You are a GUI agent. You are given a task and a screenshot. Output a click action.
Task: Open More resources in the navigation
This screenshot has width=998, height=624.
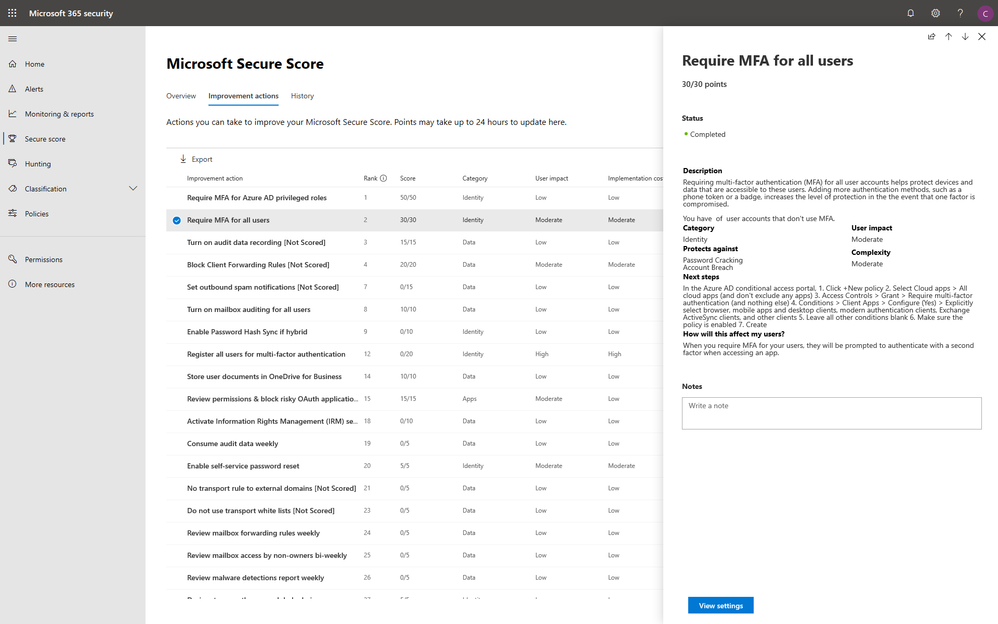pos(50,285)
